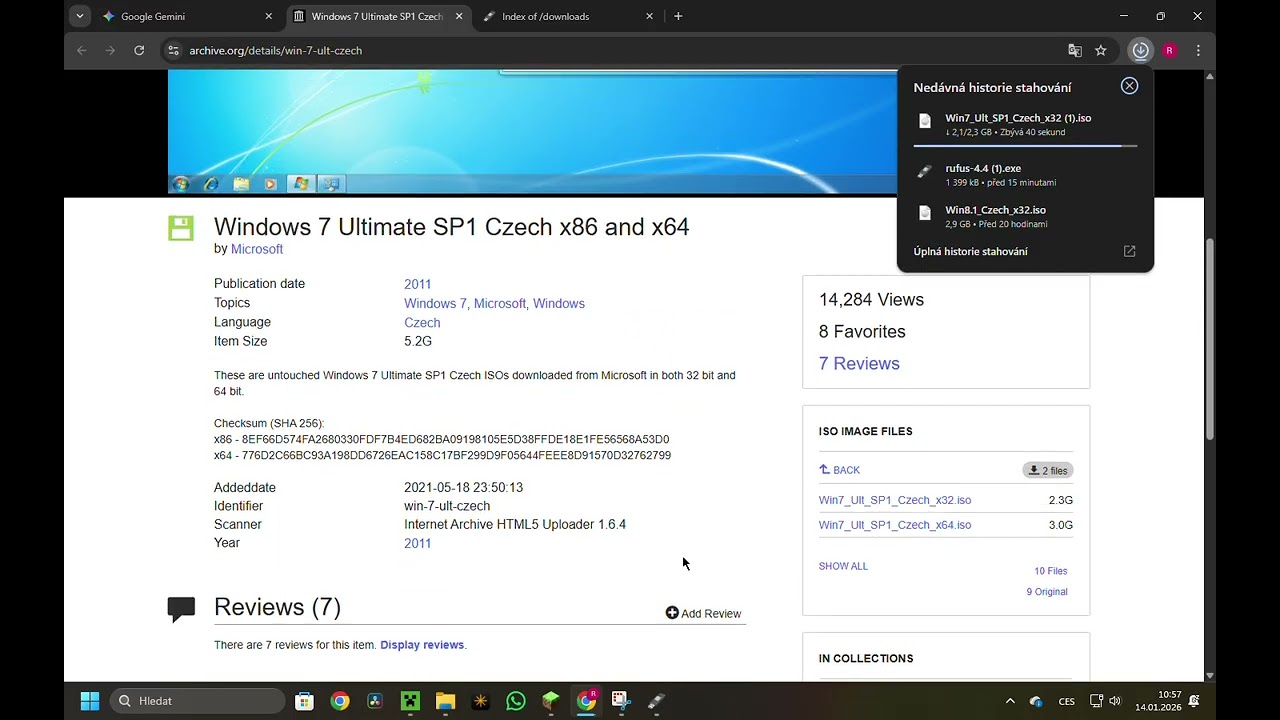
Task: Open the Windows Start menu
Action: click(x=90, y=701)
